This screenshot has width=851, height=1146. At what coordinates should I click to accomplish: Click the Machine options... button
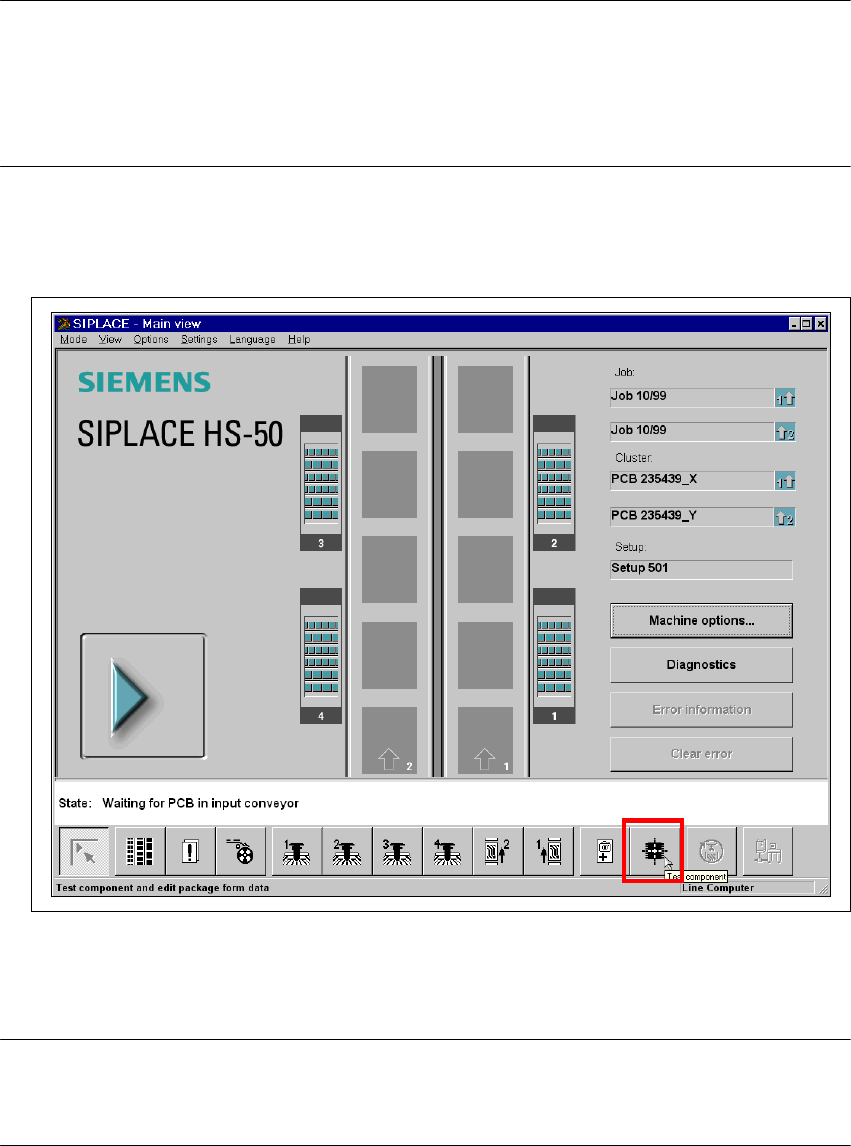pyautogui.click(x=701, y=621)
